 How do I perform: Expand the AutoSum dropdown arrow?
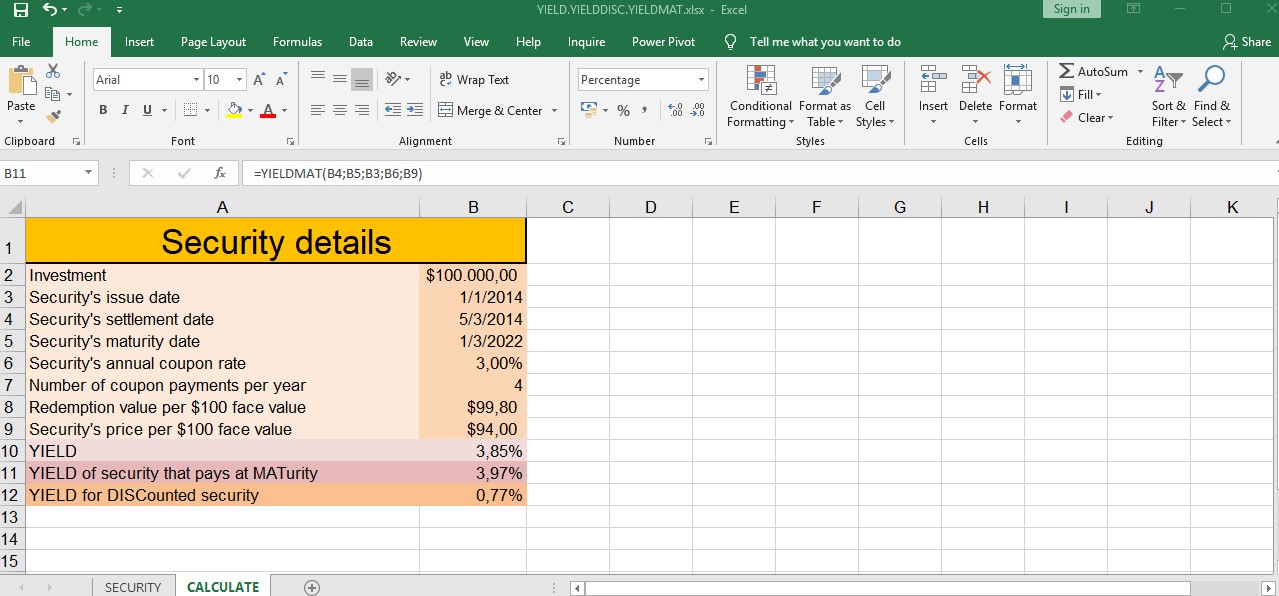(x=1140, y=72)
